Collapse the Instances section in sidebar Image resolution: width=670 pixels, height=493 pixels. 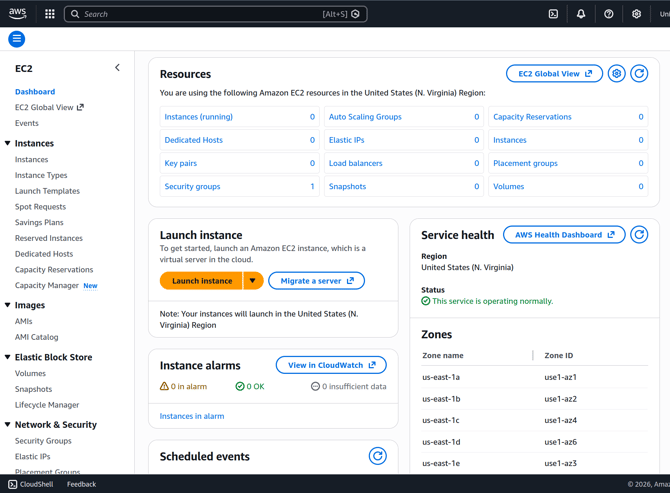coord(8,144)
